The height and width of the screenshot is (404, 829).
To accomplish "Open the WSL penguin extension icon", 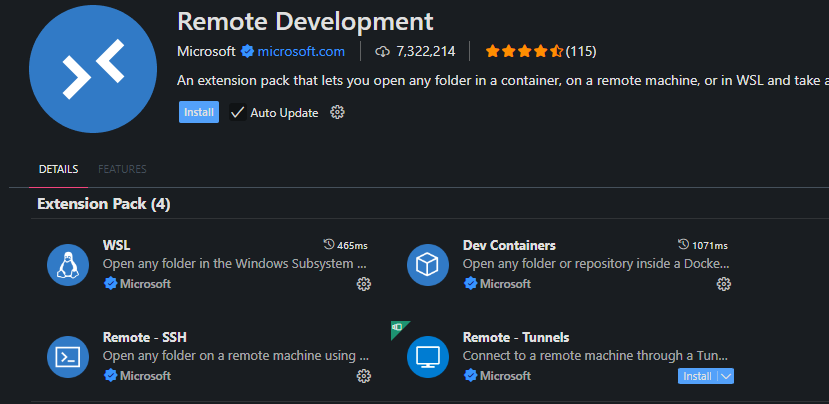I will pyautogui.click(x=69, y=265).
